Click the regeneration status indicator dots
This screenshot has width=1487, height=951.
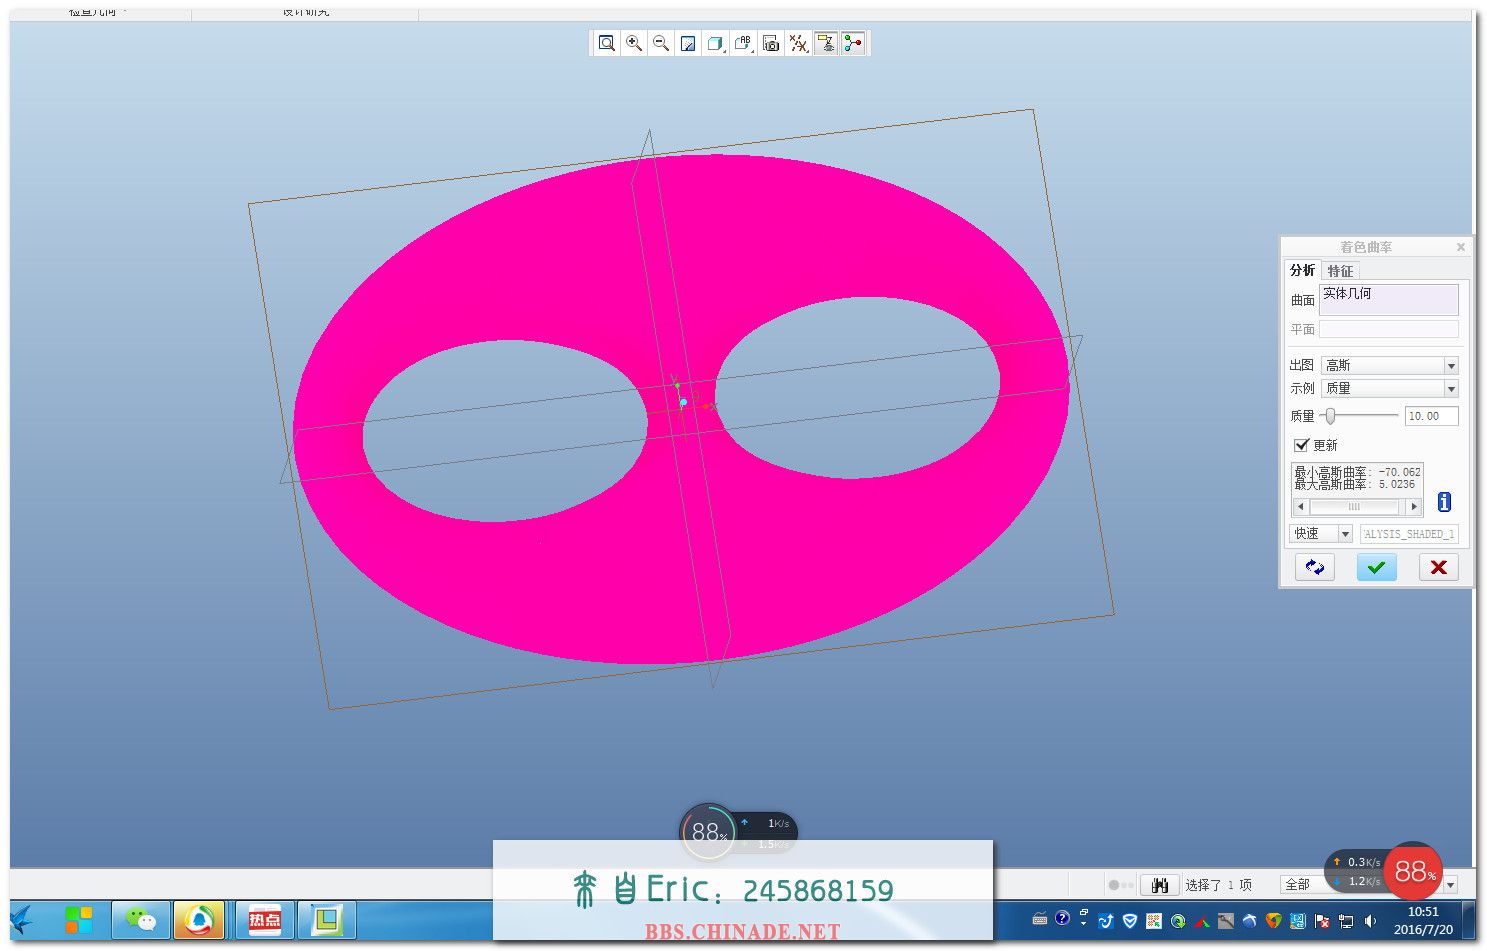pos(1121,885)
